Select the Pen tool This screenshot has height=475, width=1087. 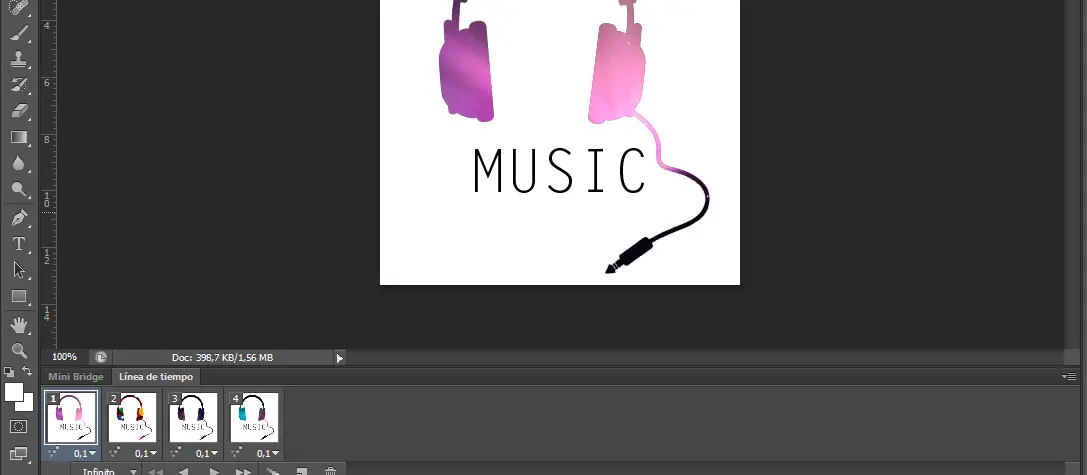(19, 218)
